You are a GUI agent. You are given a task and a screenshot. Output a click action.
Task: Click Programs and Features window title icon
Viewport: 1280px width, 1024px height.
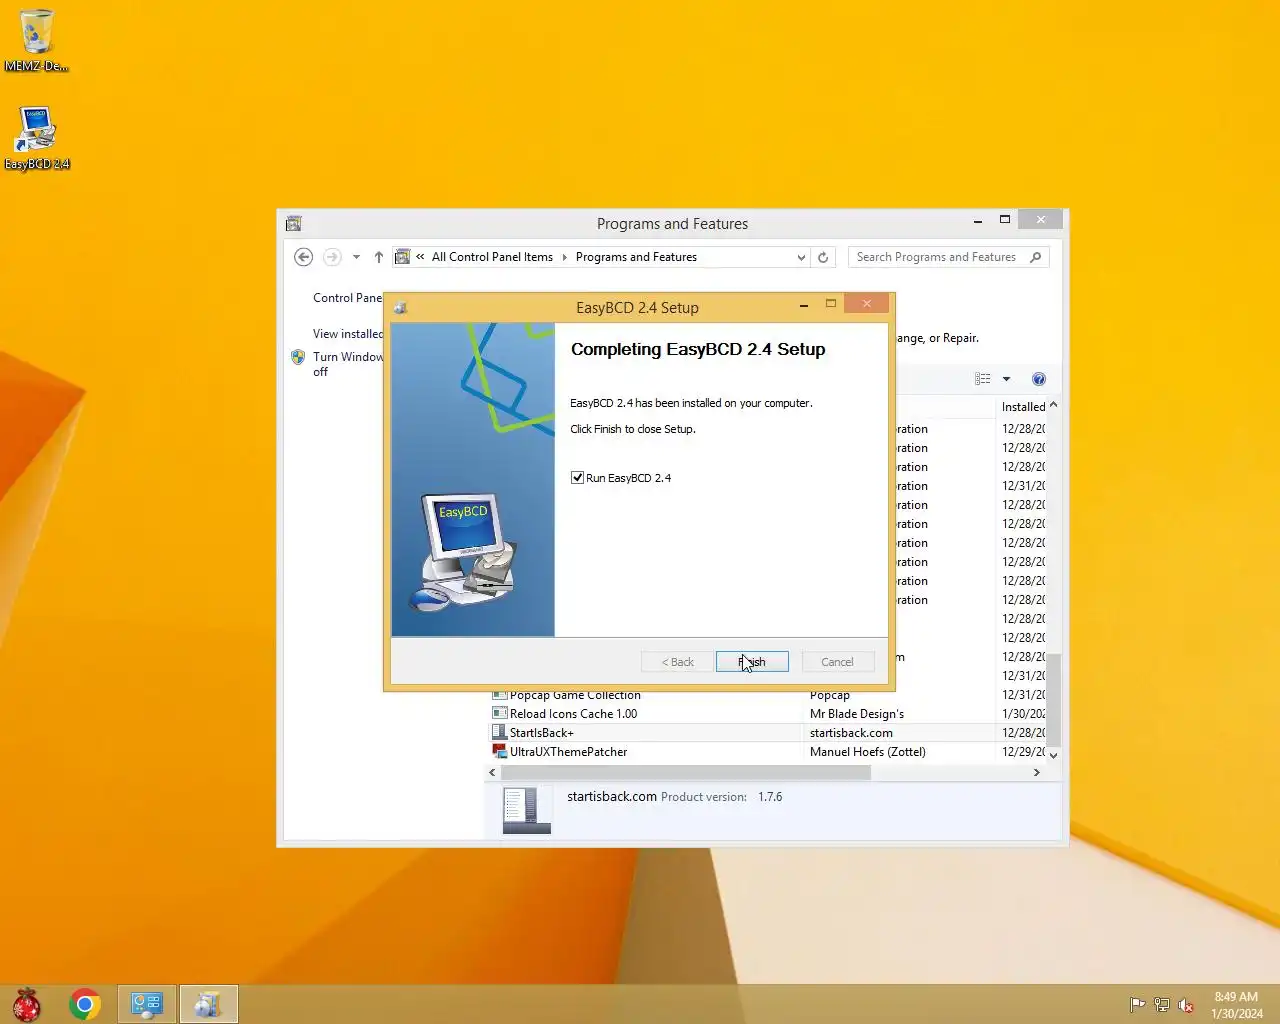[x=293, y=224]
